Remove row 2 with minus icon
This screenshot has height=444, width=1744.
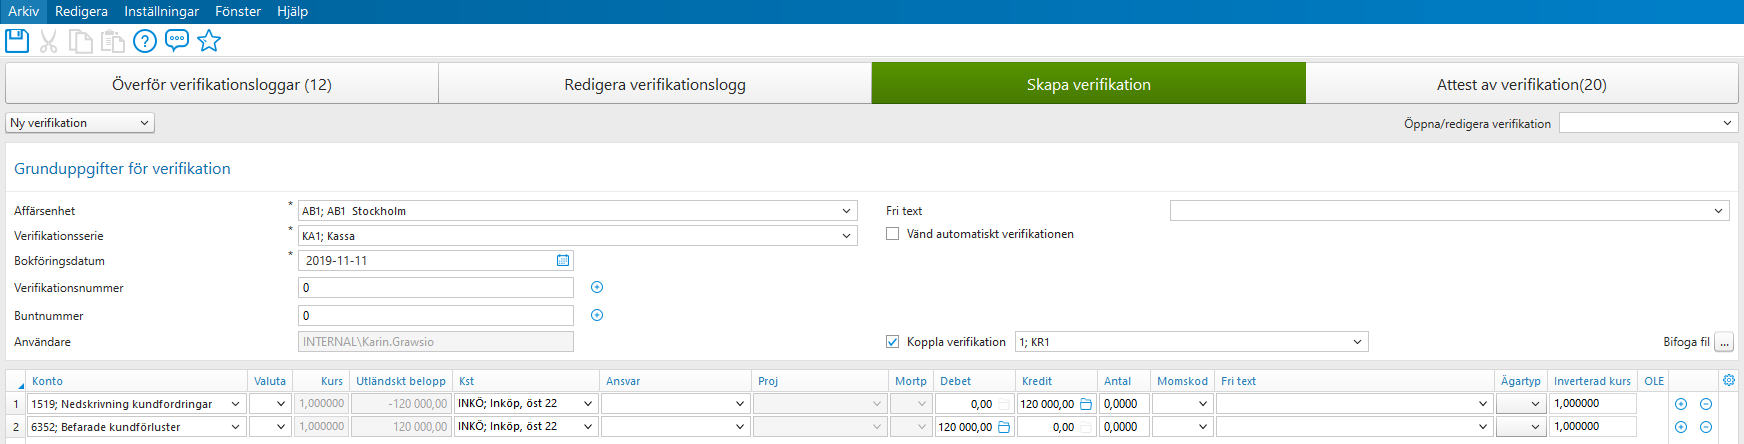point(1706,427)
